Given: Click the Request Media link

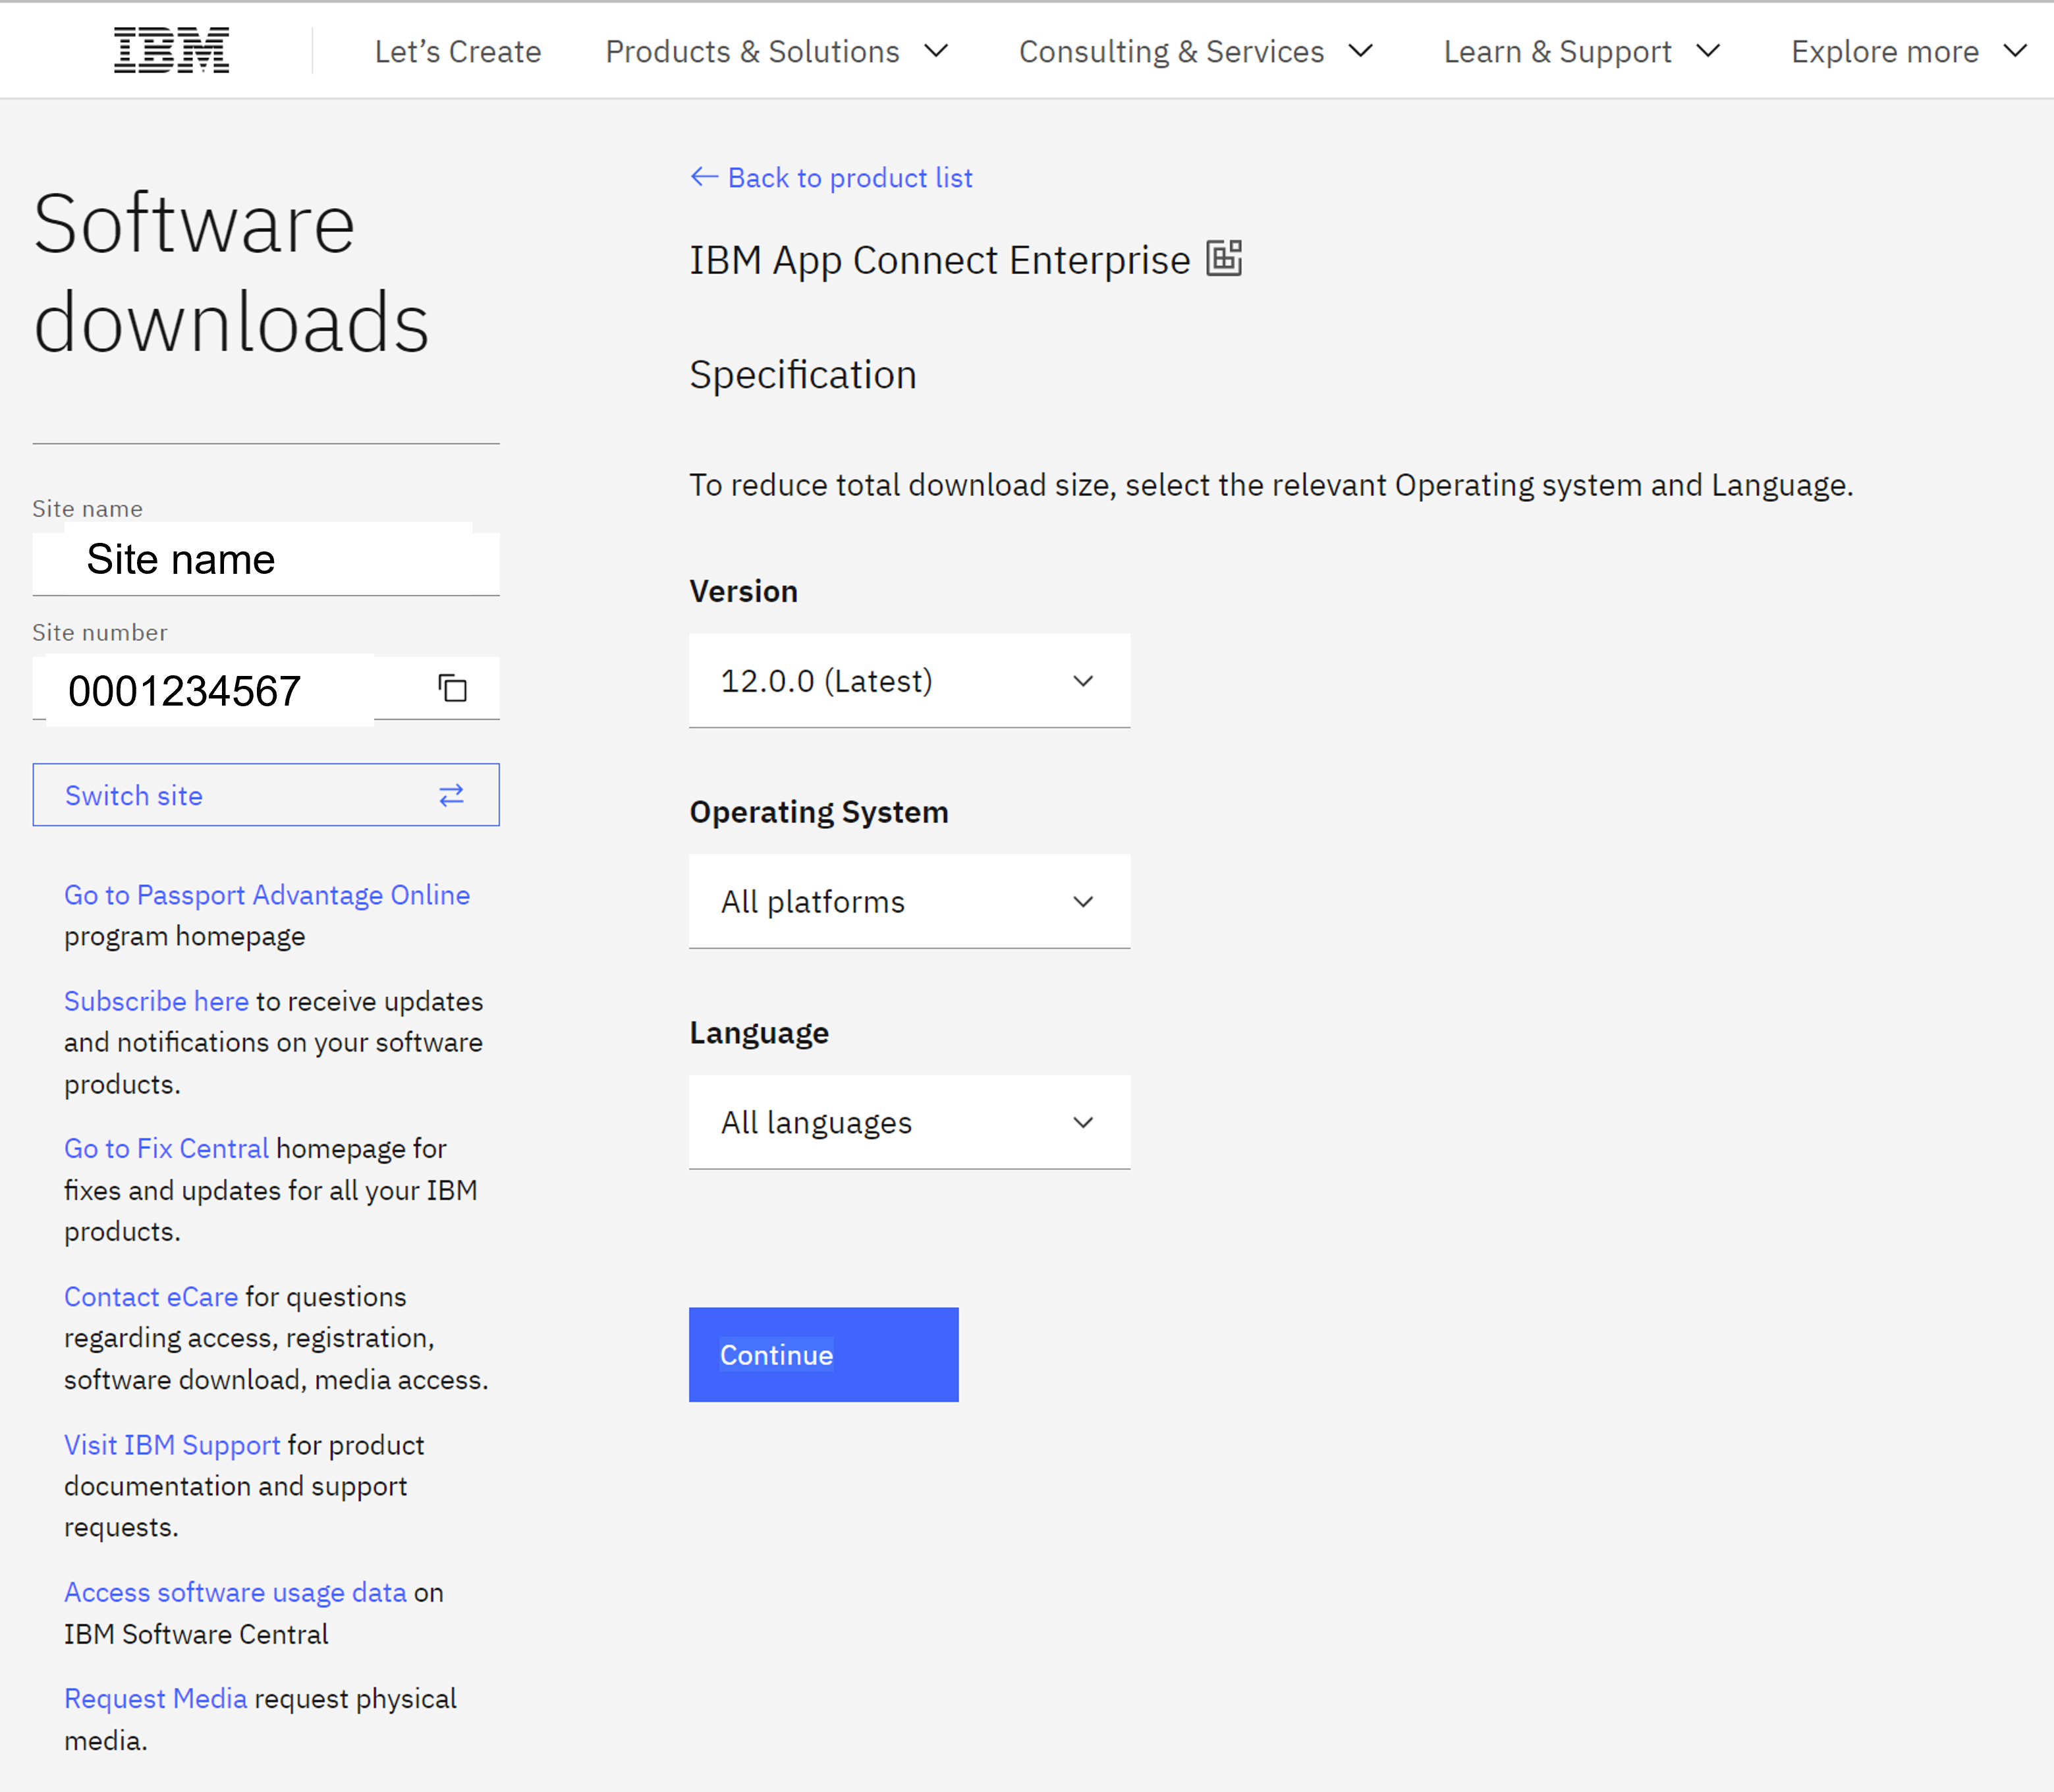Looking at the screenshot, I should point(155,1699).
